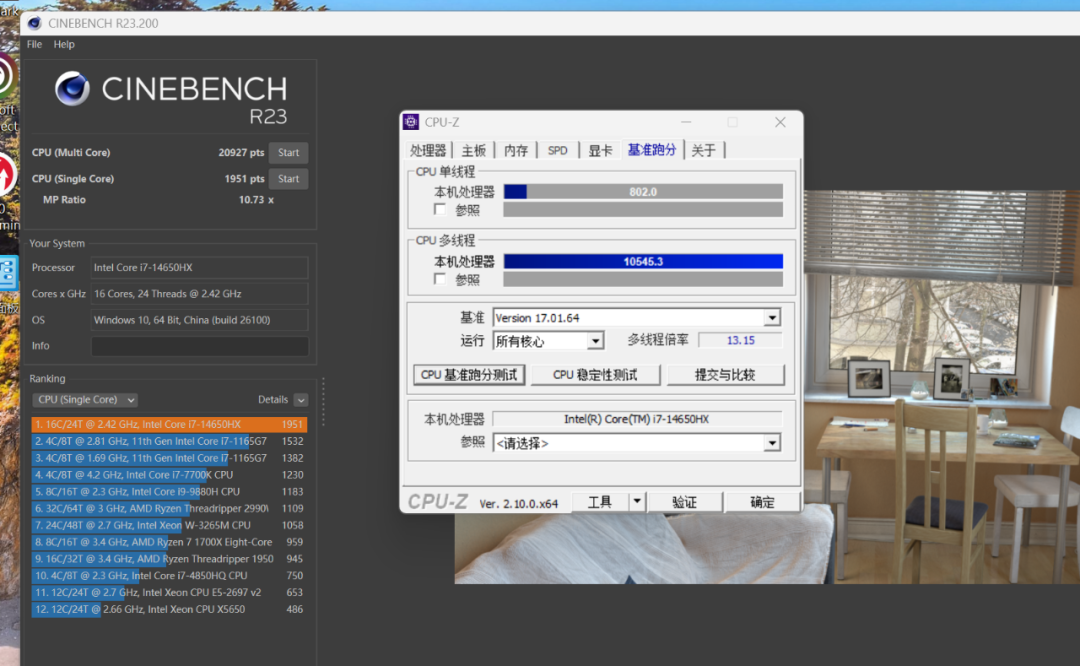The height and width of the screenshot is (666, 1080).
Task: Click the multi-thread 参照 reference bar
Action: coord(643,279)
